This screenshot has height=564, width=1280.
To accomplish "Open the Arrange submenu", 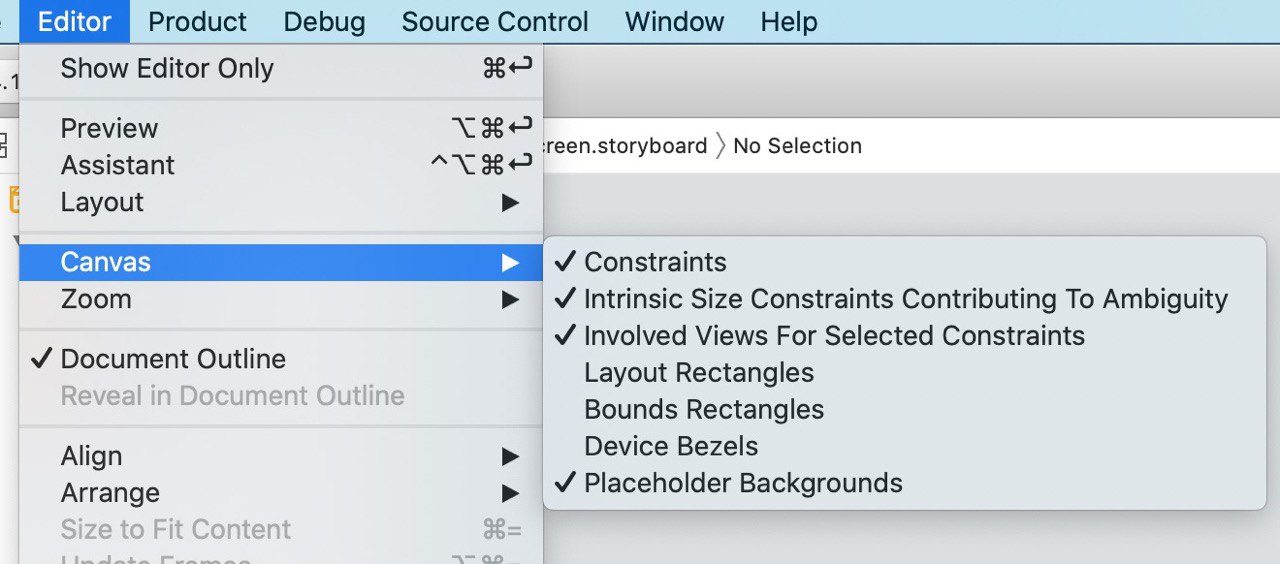I will [281, 493].
